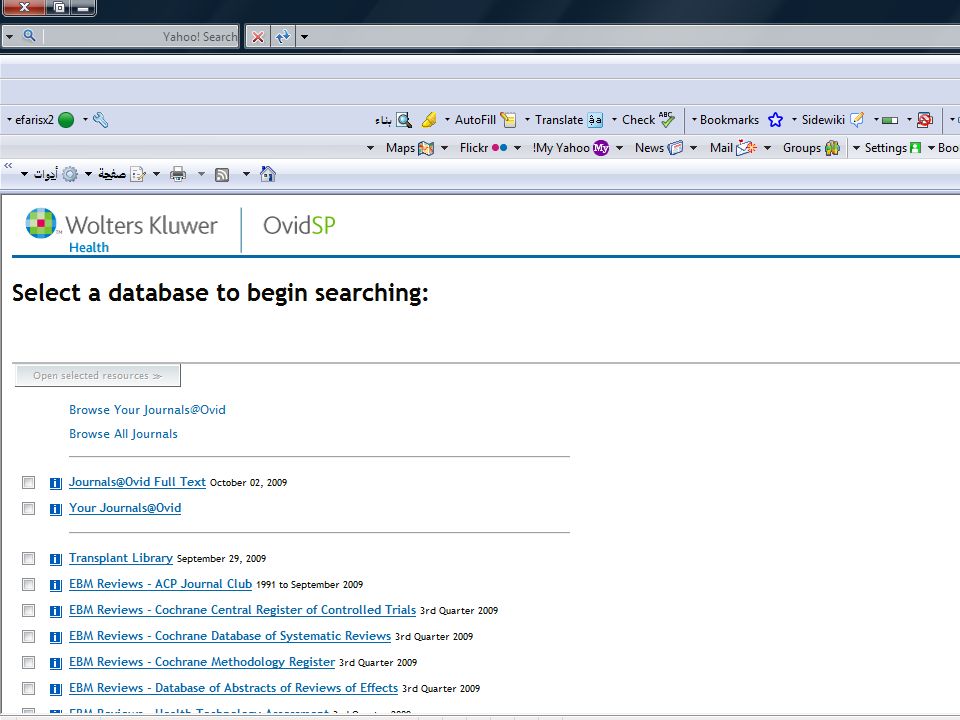The width and height of the screenshot is (960, 720).
Task: Open the Journals@Ovid Full Text link
Action: 137,482
